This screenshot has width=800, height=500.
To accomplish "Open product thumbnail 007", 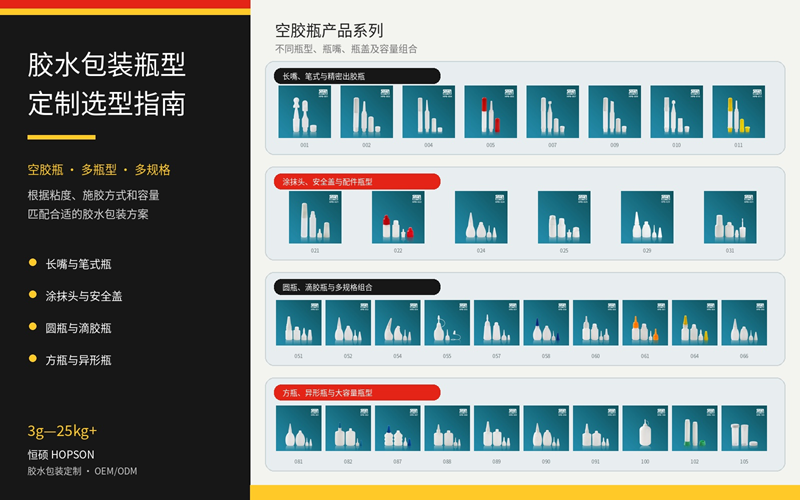I will [x=553, y=112].
